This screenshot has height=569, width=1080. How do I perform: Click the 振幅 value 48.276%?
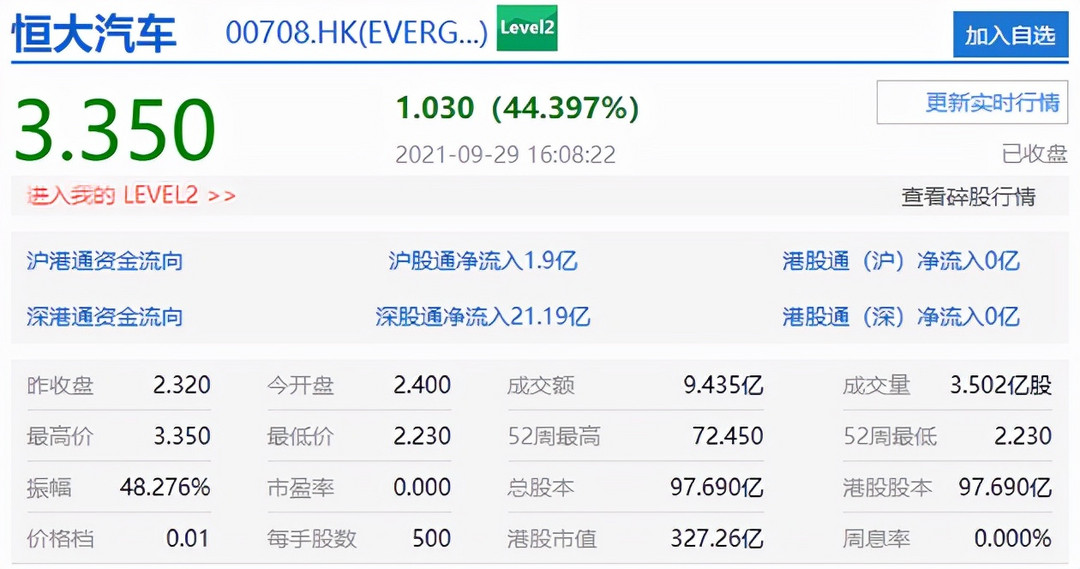165,489
